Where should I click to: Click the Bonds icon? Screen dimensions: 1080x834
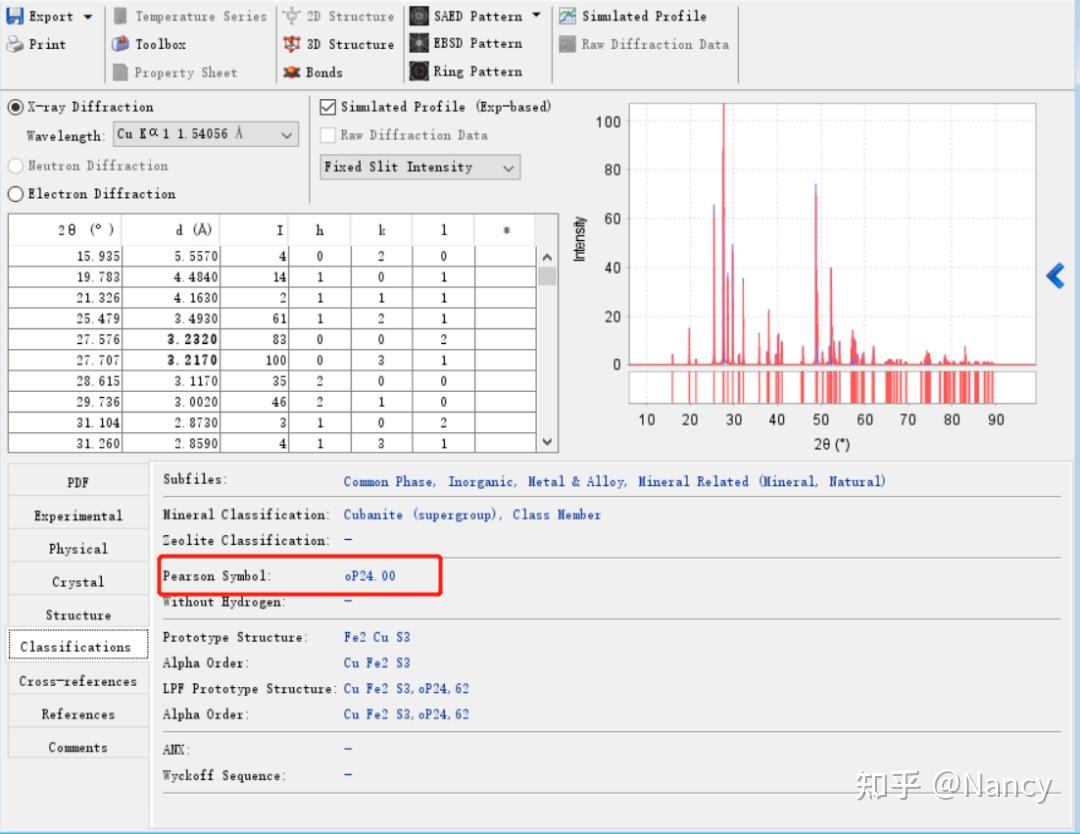pos(292,72)
